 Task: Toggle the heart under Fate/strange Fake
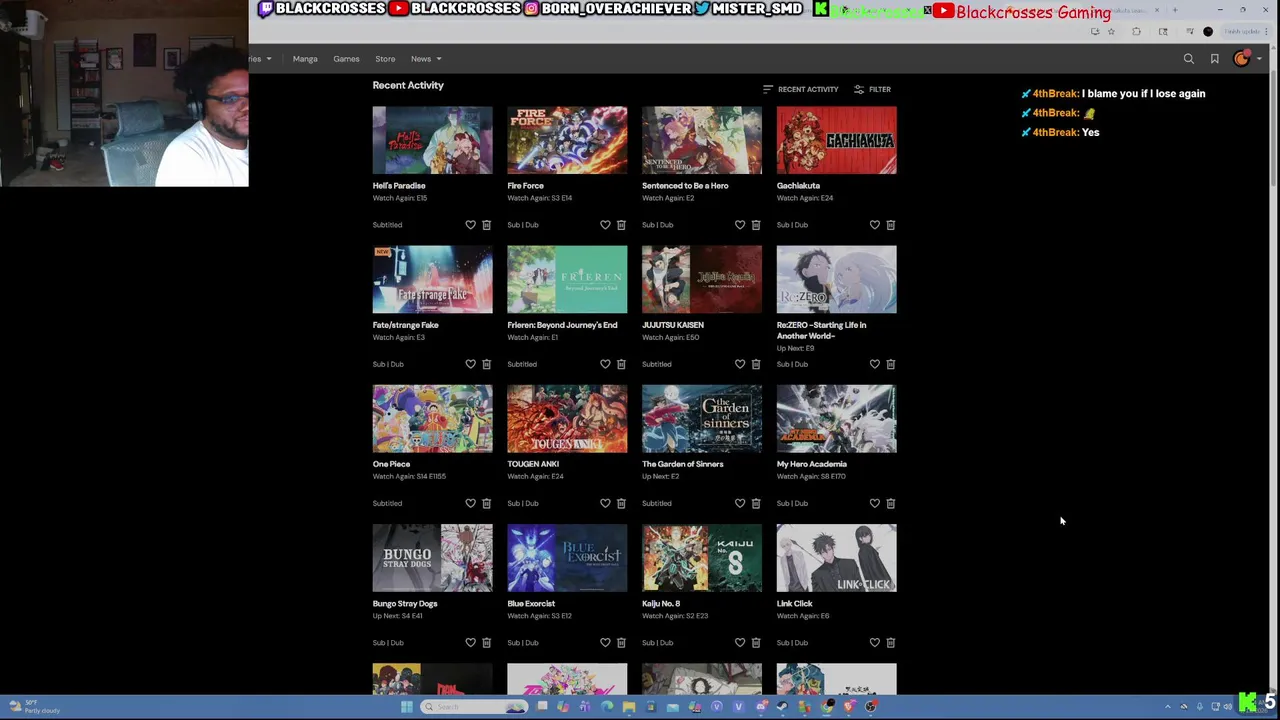point(470,364)
